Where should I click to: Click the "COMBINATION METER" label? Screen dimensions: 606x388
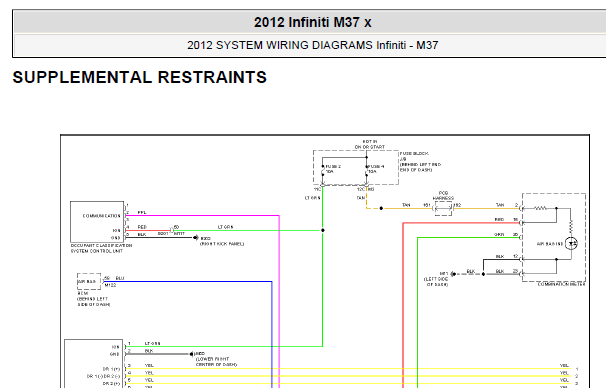click(561, 284)
